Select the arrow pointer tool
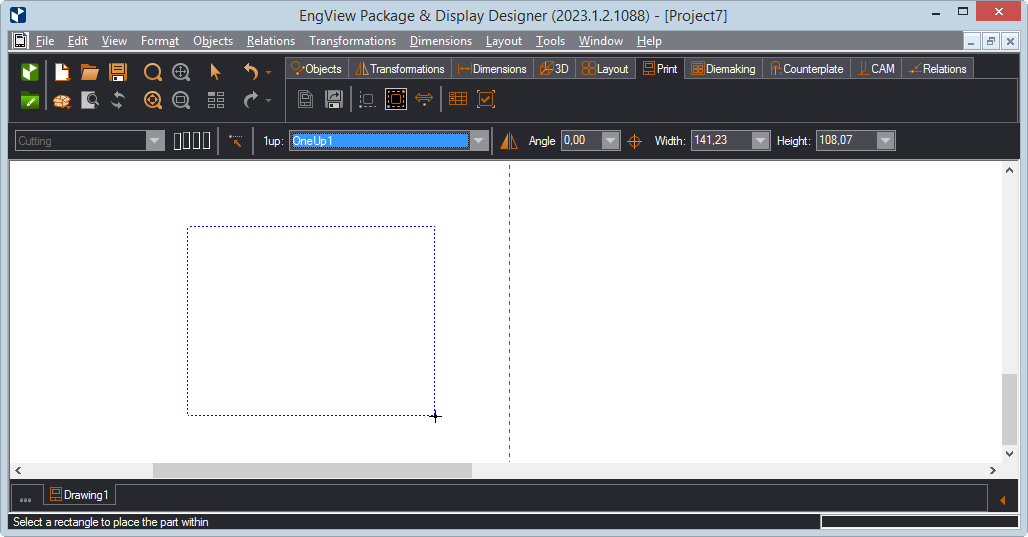 [x=215, y=71]
